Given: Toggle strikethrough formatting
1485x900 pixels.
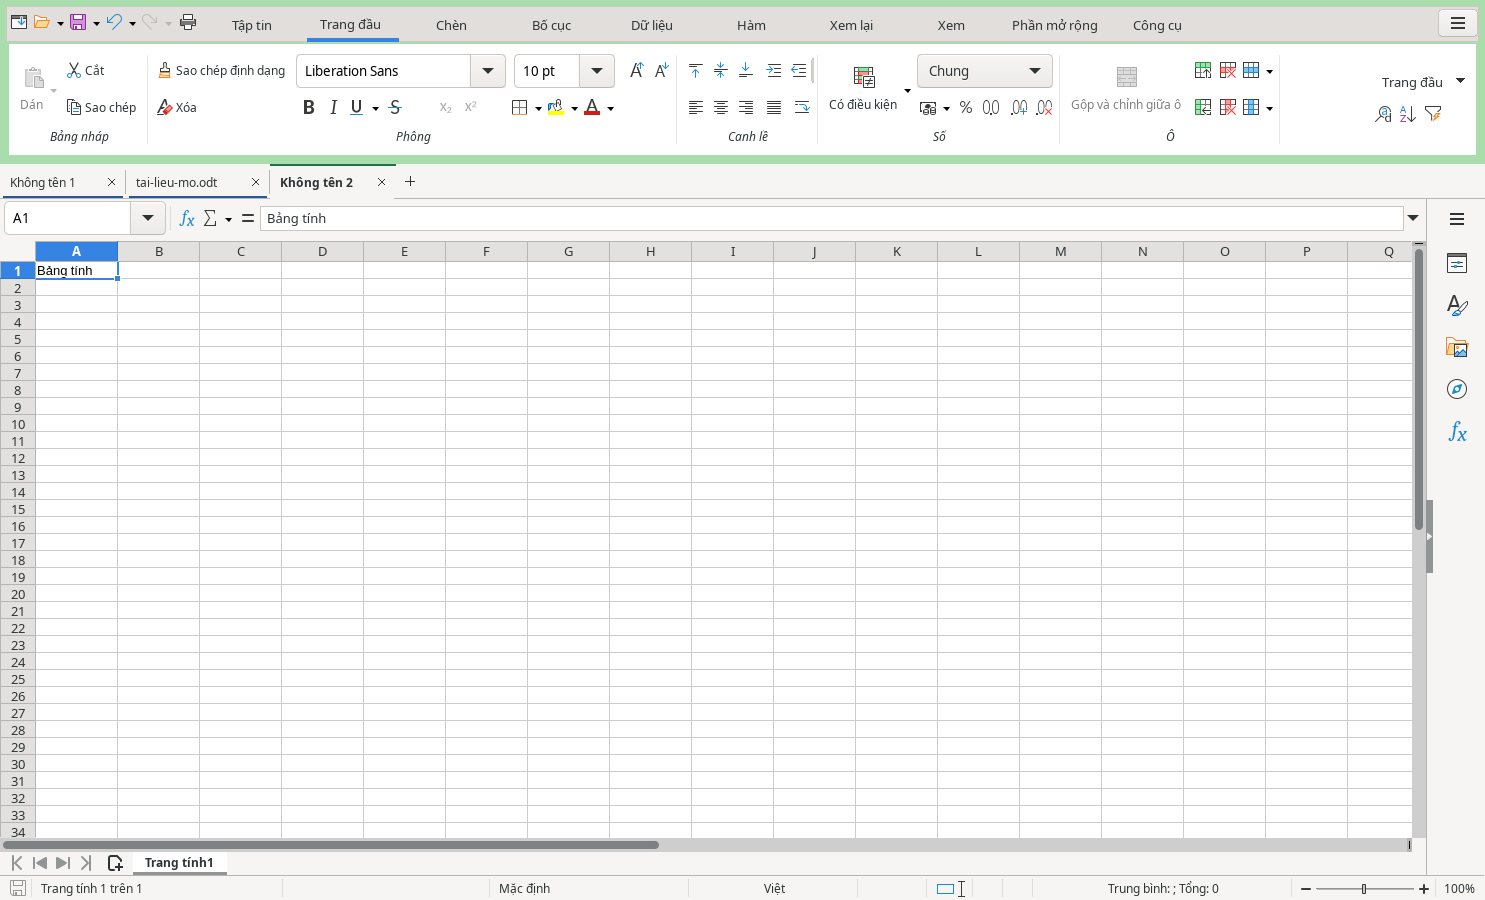Looking at the screenshot, I should (x=395, y=107).
